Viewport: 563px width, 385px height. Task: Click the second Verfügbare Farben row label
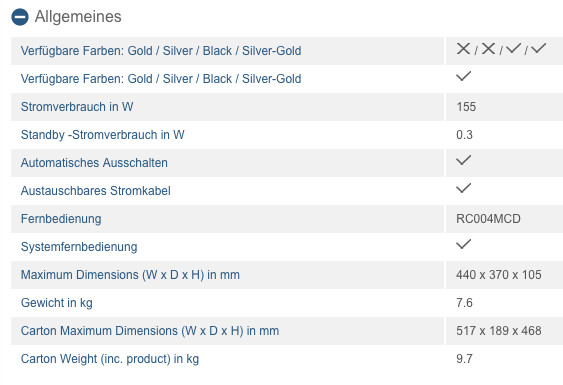coord(161,79)
